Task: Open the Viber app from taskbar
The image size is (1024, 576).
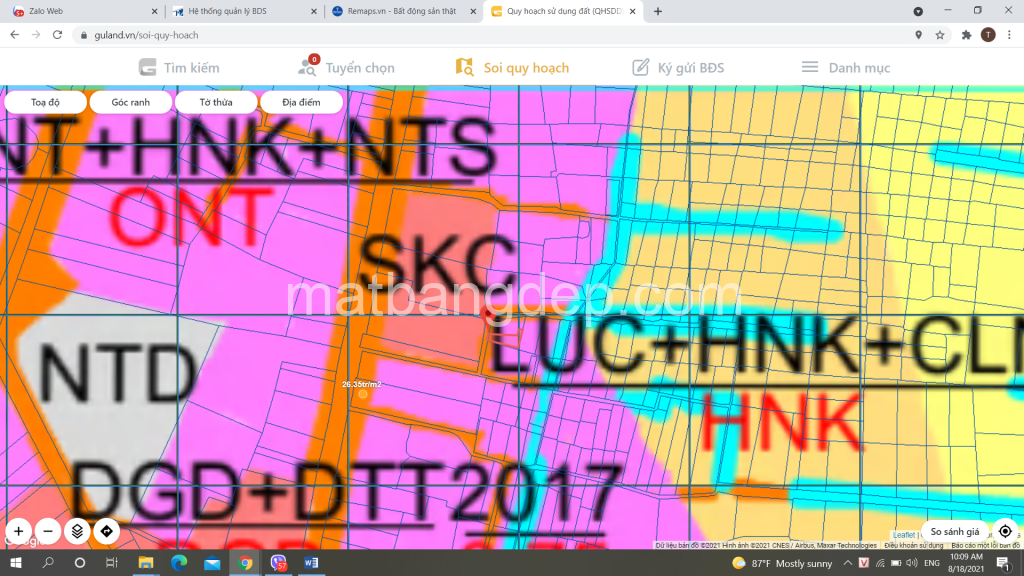Action: click(278, 562)
